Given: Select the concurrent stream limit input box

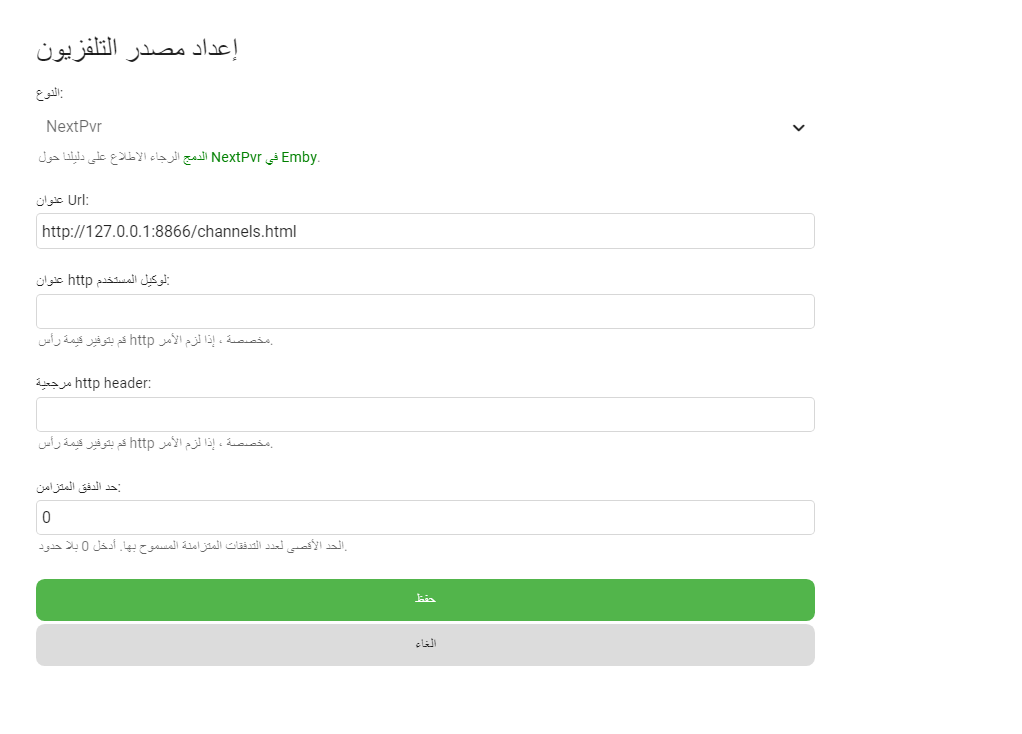Looking at the screenshot, I should coord(425,518).
